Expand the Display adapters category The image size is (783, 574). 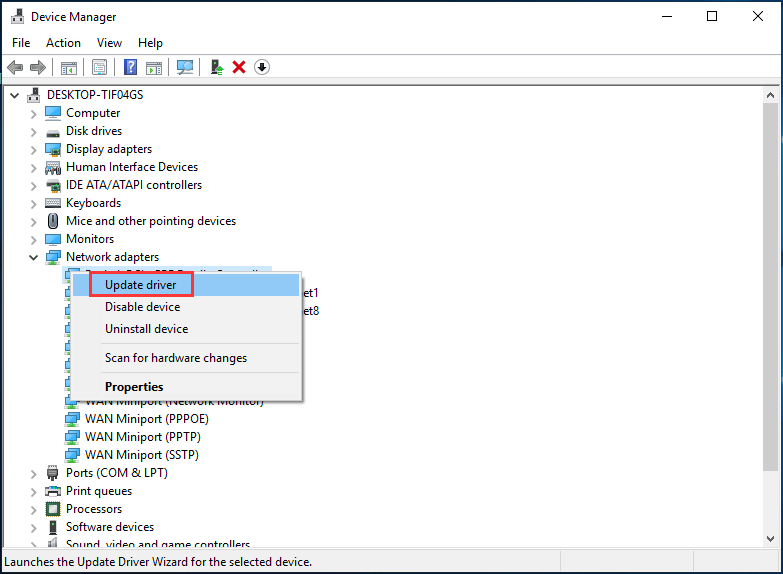click(x=33, y=150)
